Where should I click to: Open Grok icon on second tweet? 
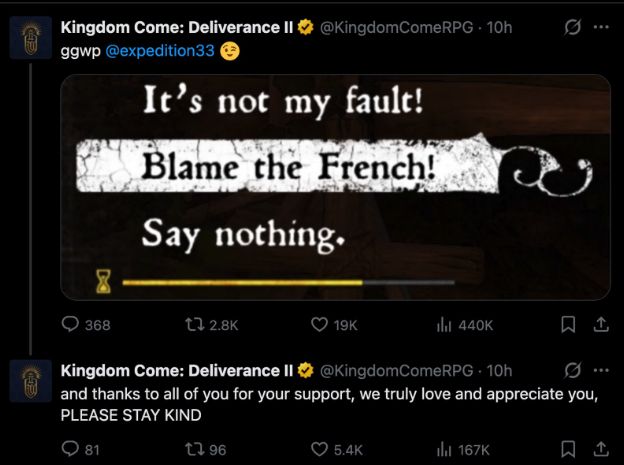point(573,370)
